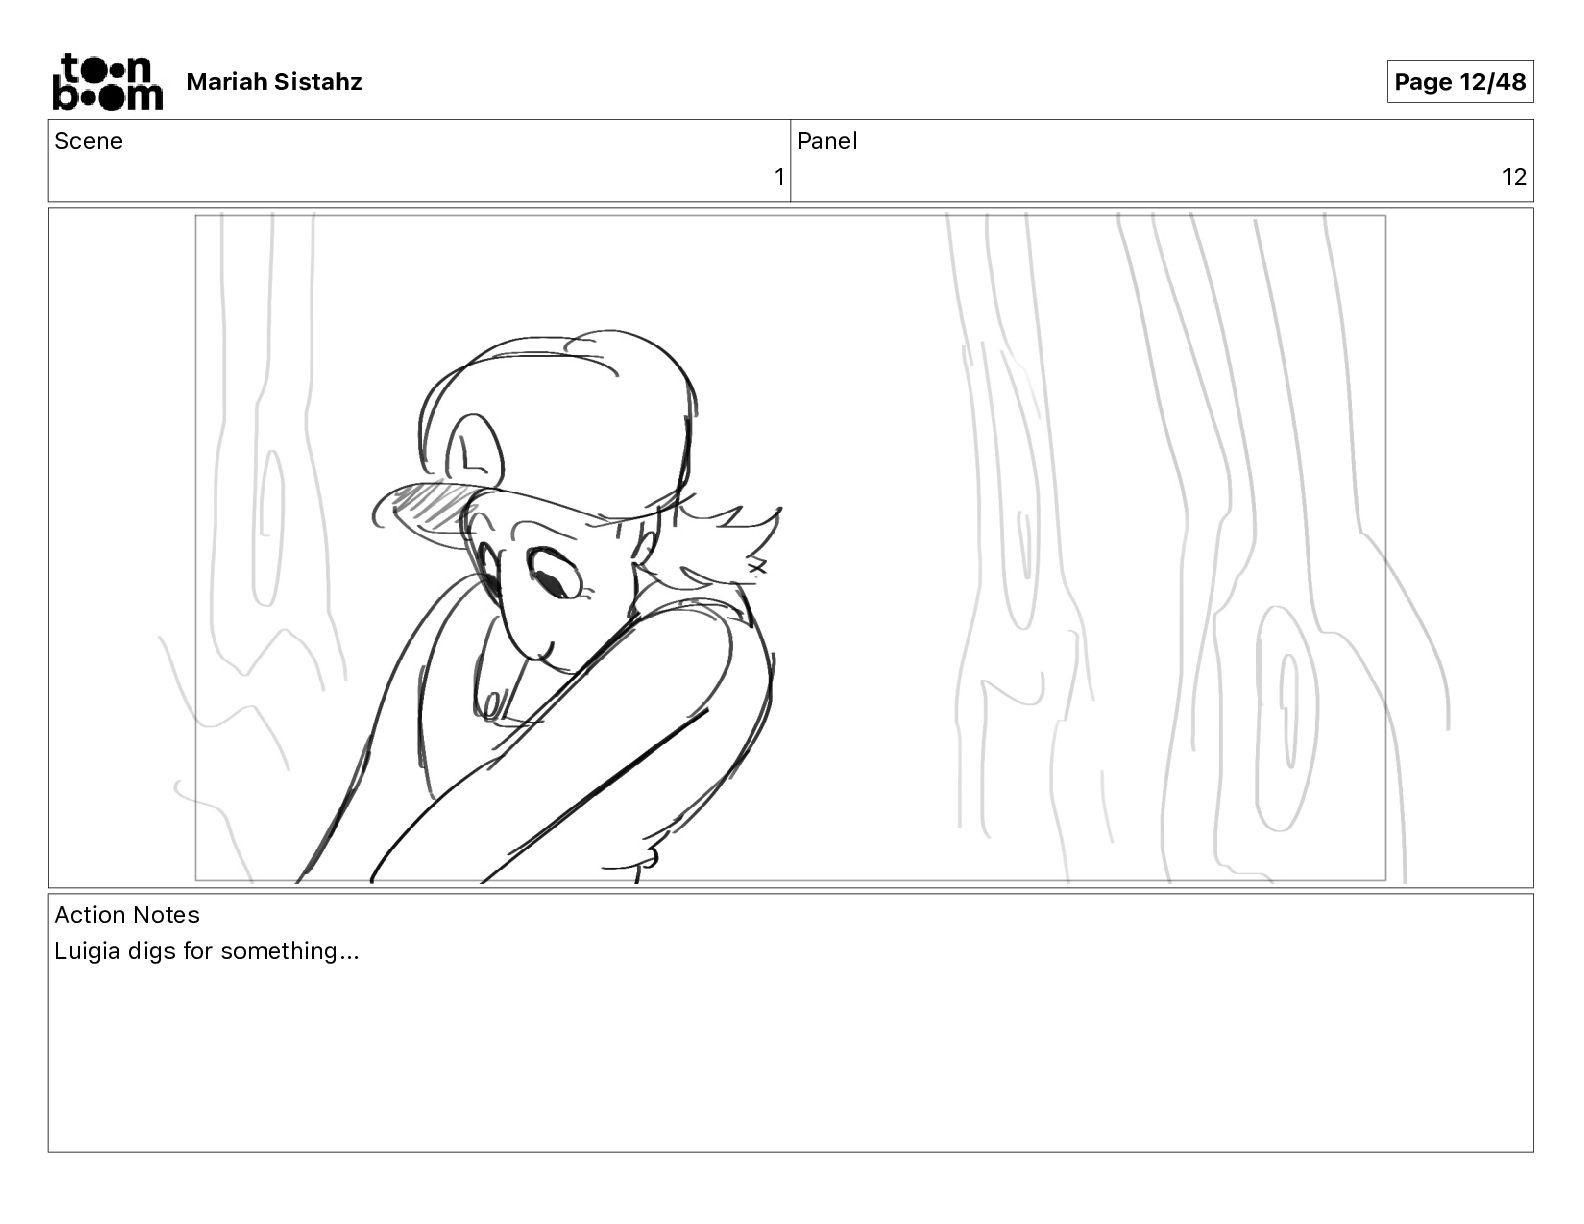Click the 'Panel' label
This screenshot has height=1224, width=1584.
click(x=827, y=141)
